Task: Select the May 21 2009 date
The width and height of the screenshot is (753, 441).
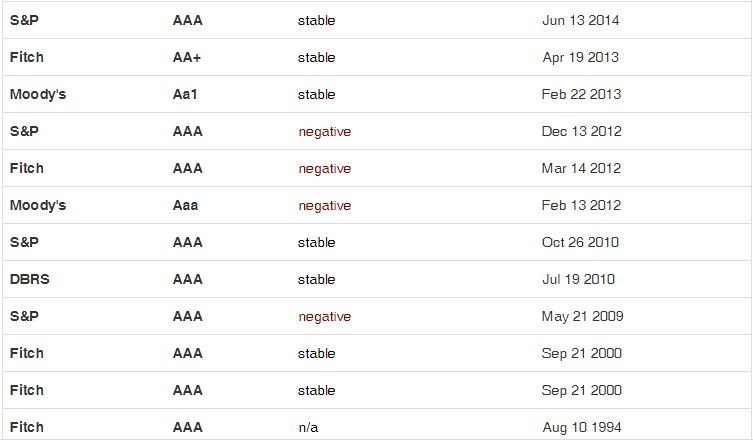Action: [583, 316]
